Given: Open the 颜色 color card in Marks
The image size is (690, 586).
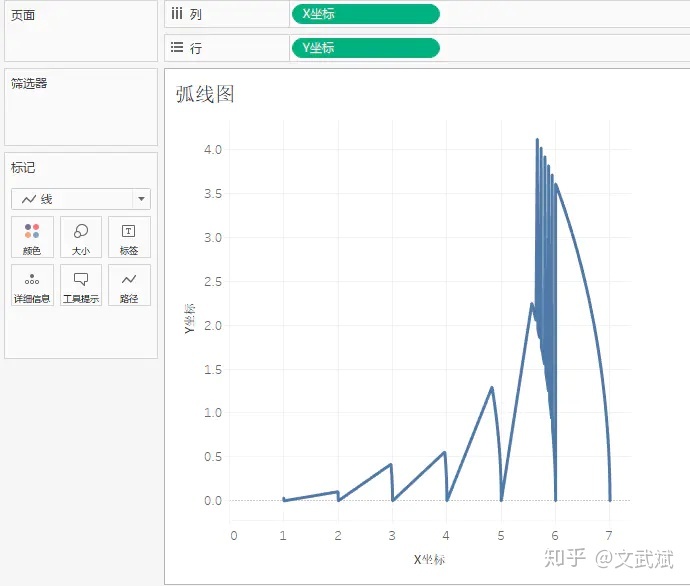Looking at the screenshot, I should coord(32,237).
